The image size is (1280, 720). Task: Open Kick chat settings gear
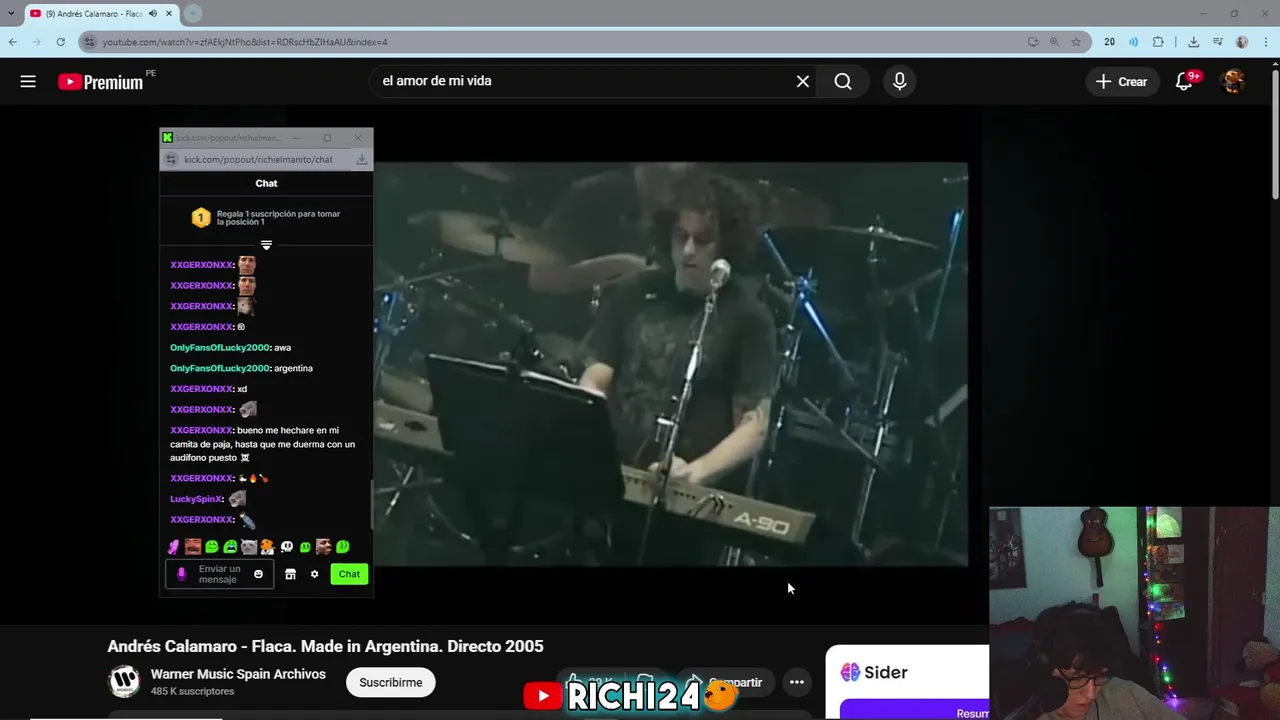pyautogui.click(x=314, y=574)
